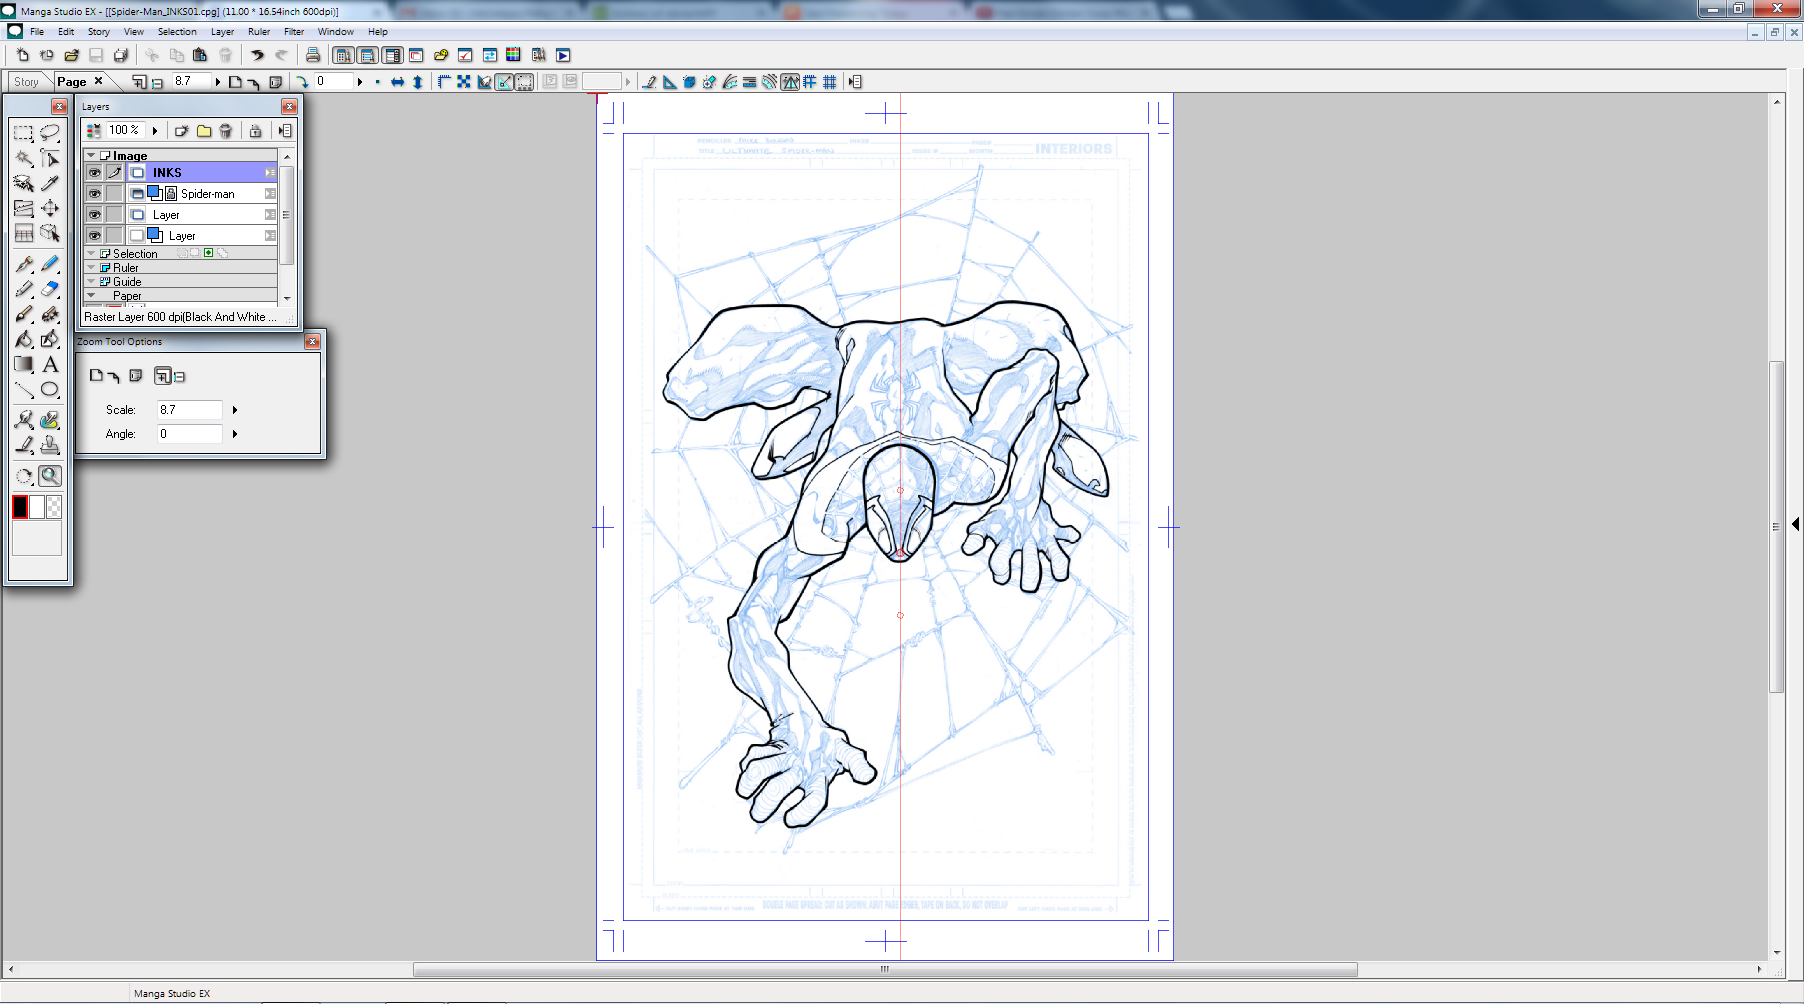Toggle edit box beside Spider-man layer

click(115, 194)
